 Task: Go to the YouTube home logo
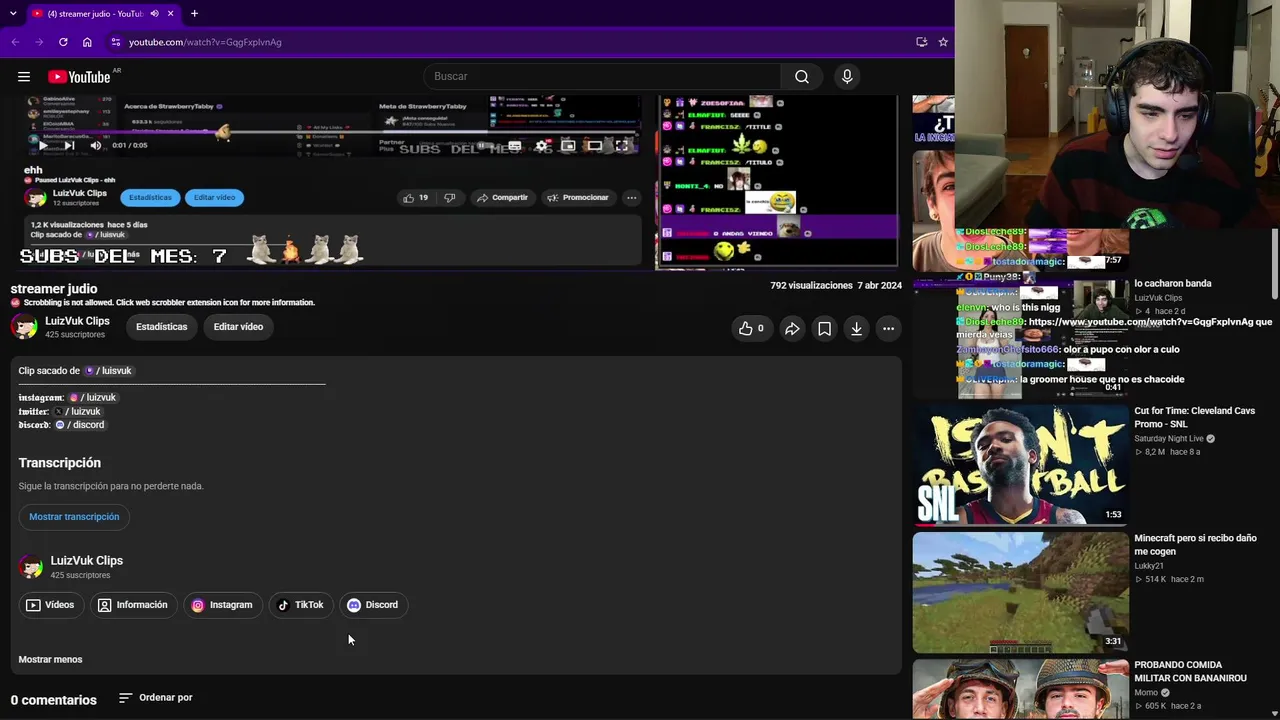pyautogui.click(x=79, y=77)
